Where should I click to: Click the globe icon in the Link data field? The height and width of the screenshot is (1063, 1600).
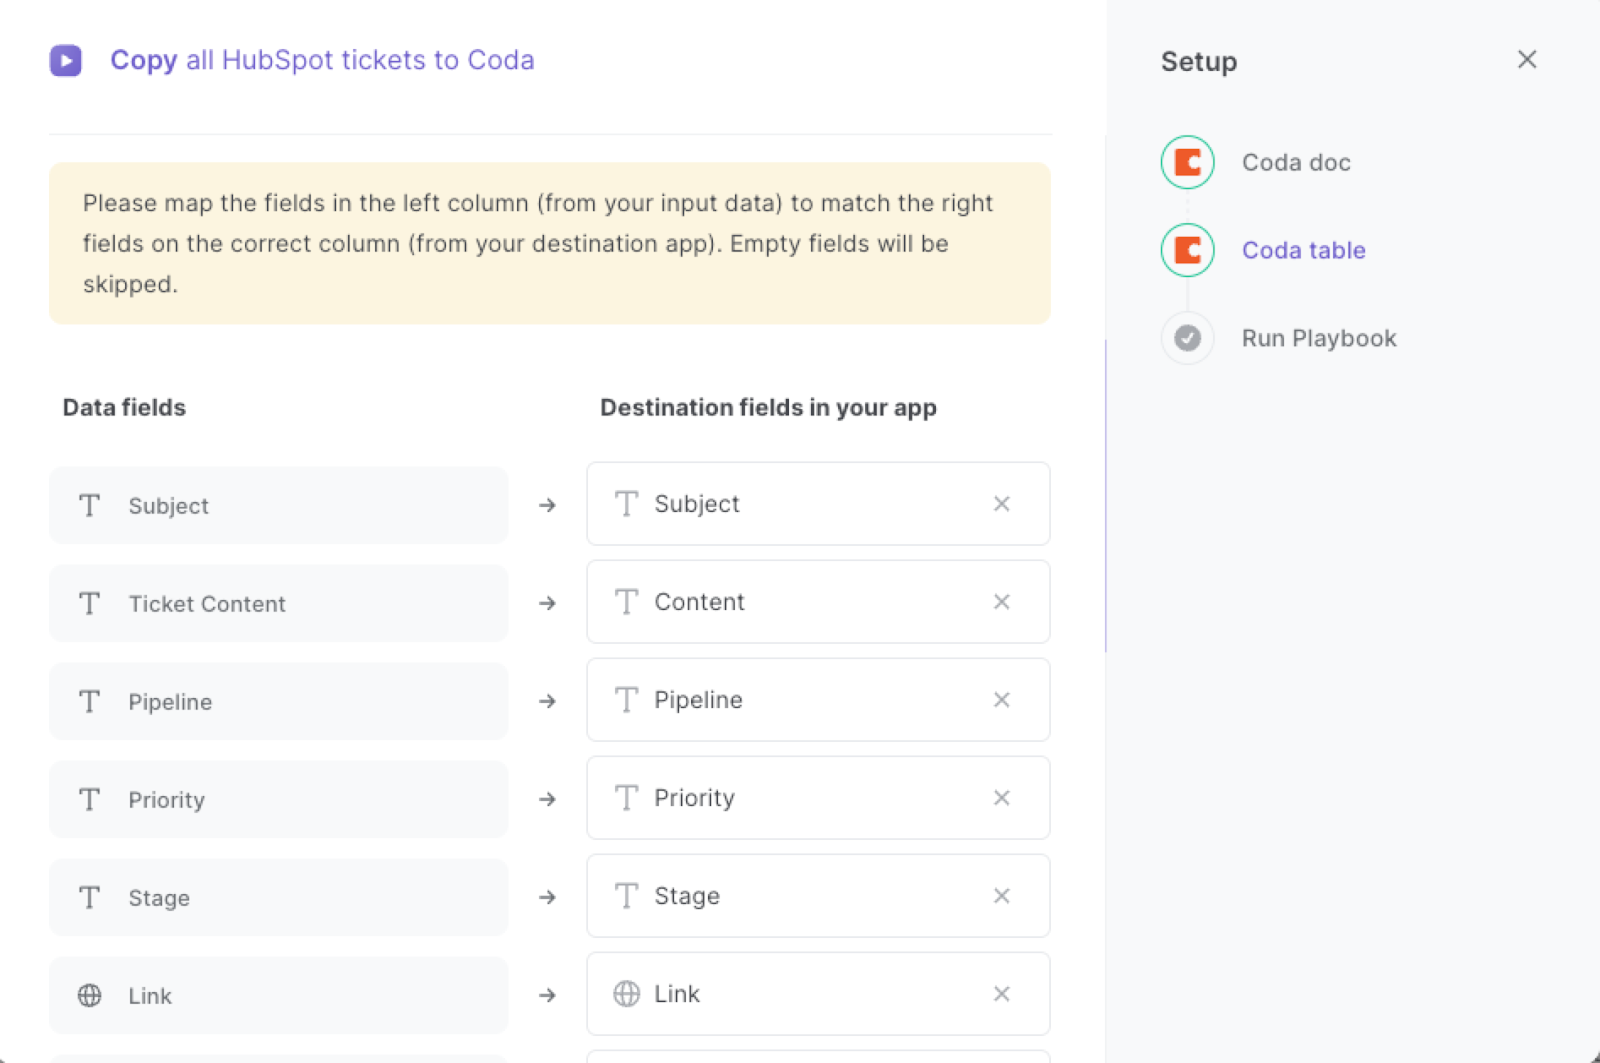pyautogui.click(x=89, y=996)
